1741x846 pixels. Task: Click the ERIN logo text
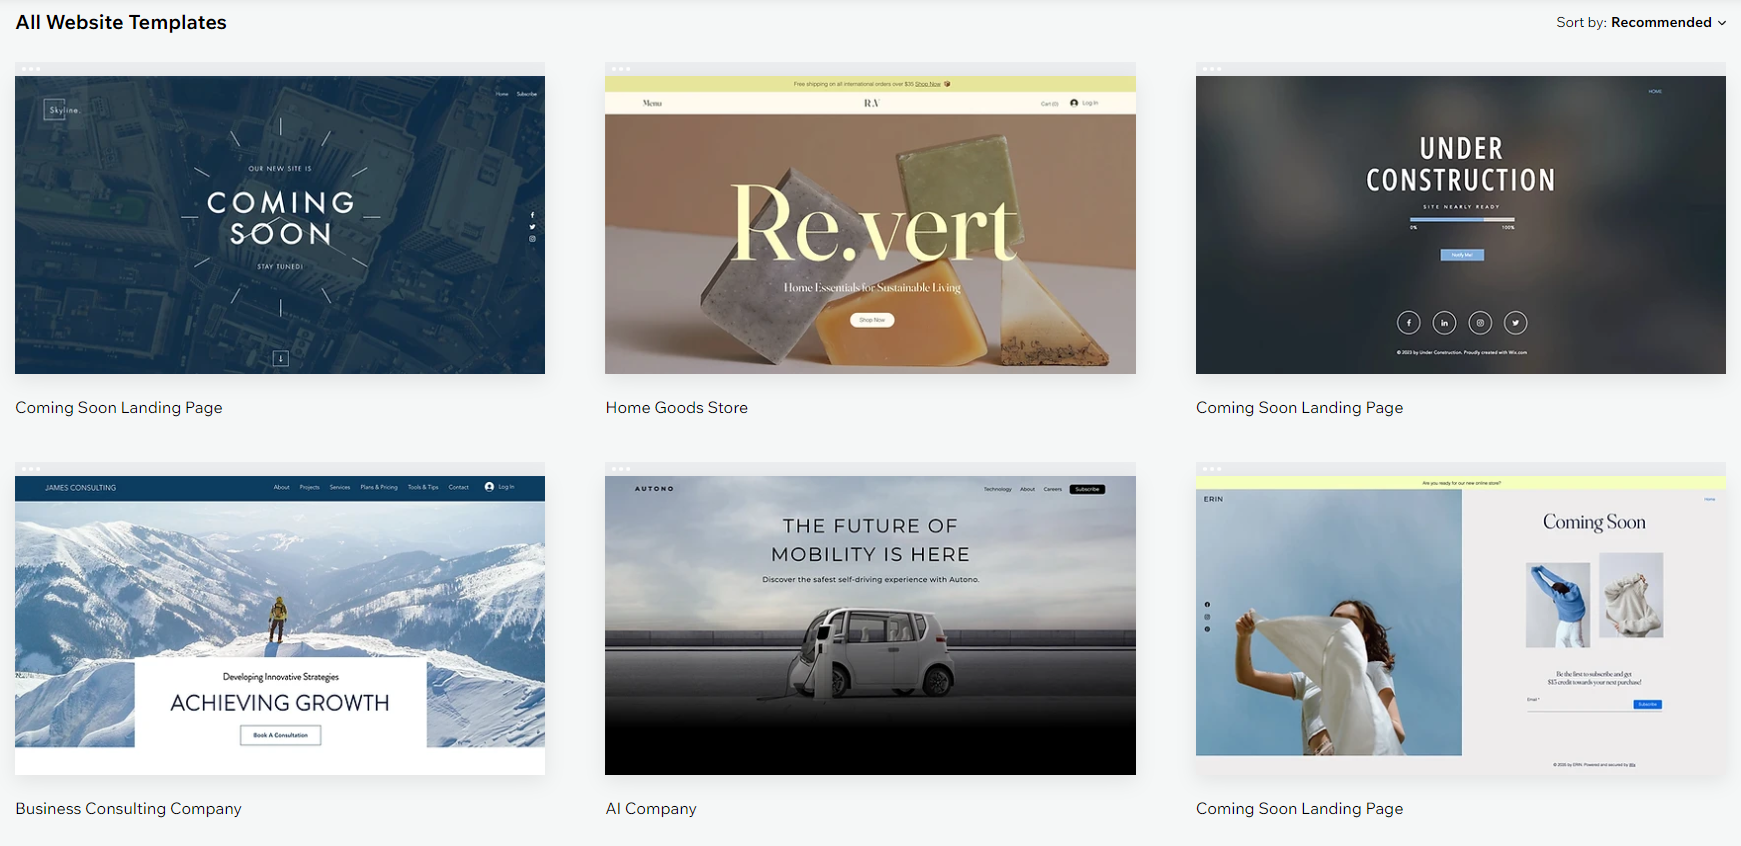pyautogui.click(x=1213, y=499)
